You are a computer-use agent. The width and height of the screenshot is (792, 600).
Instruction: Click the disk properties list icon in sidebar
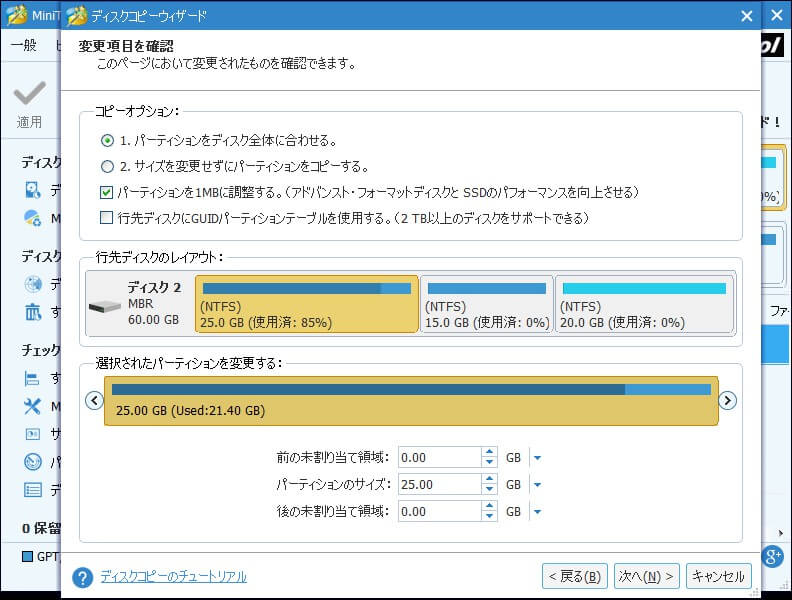coord(33,489)
